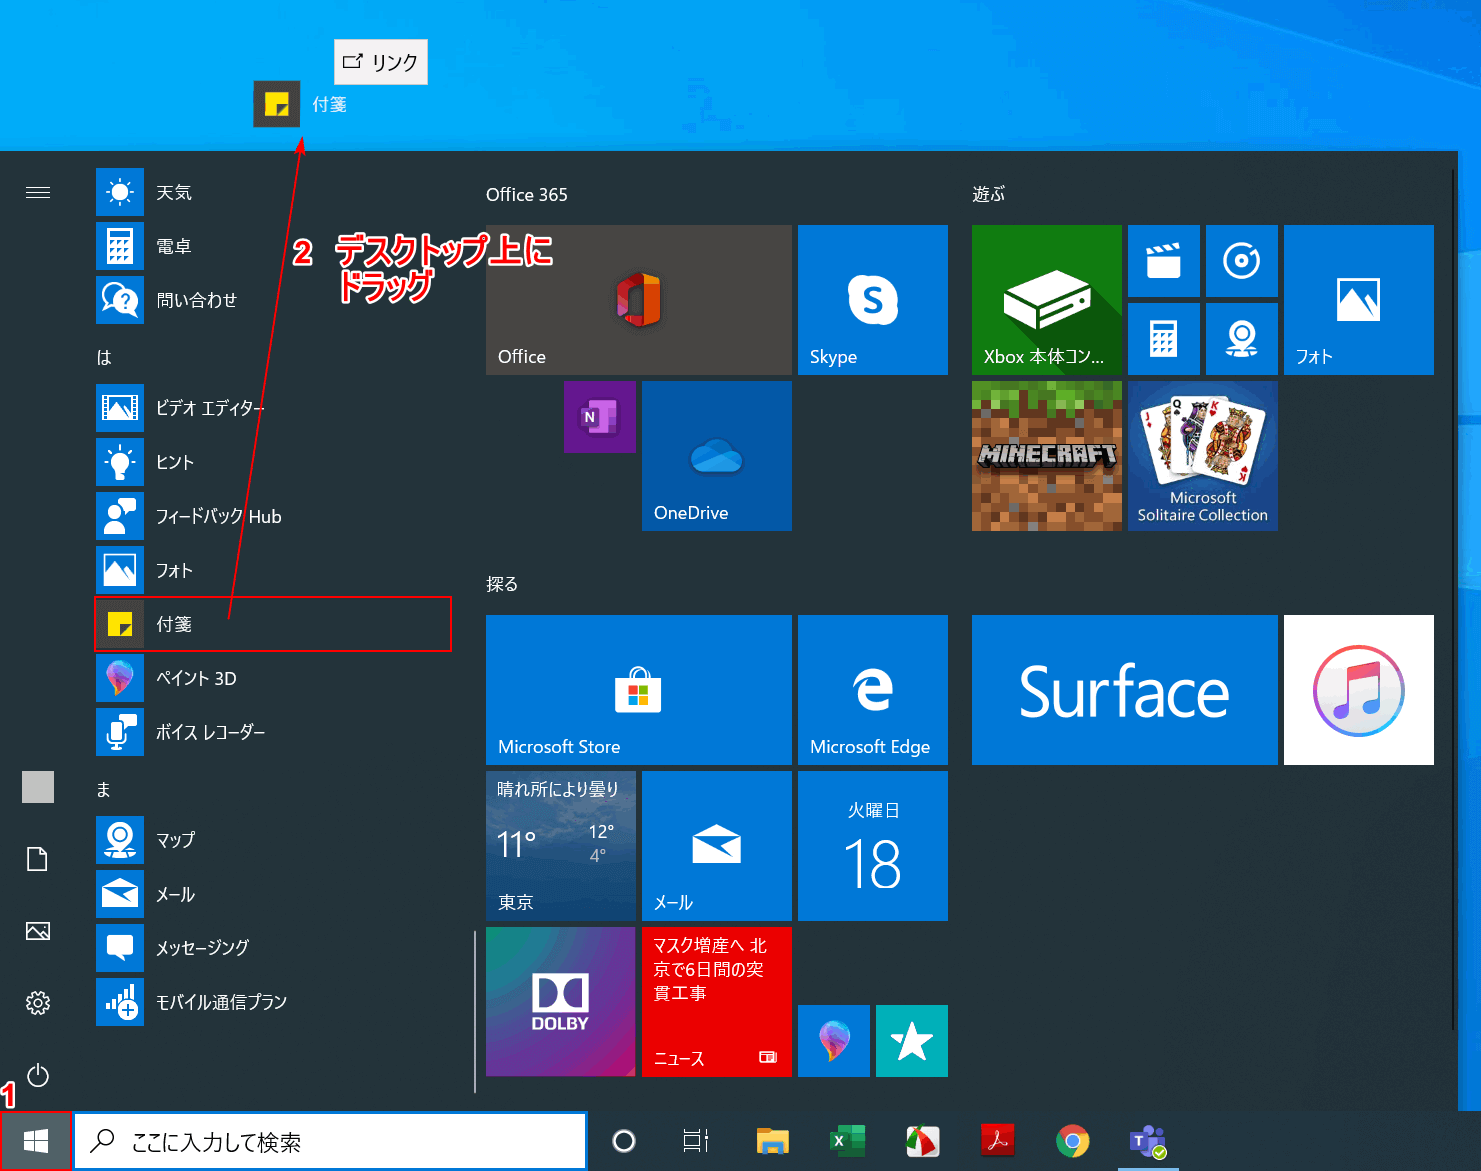Screen dimensions: 1481x1171
Task: Open the Minecraft tile
Action: click(1047, 456)
